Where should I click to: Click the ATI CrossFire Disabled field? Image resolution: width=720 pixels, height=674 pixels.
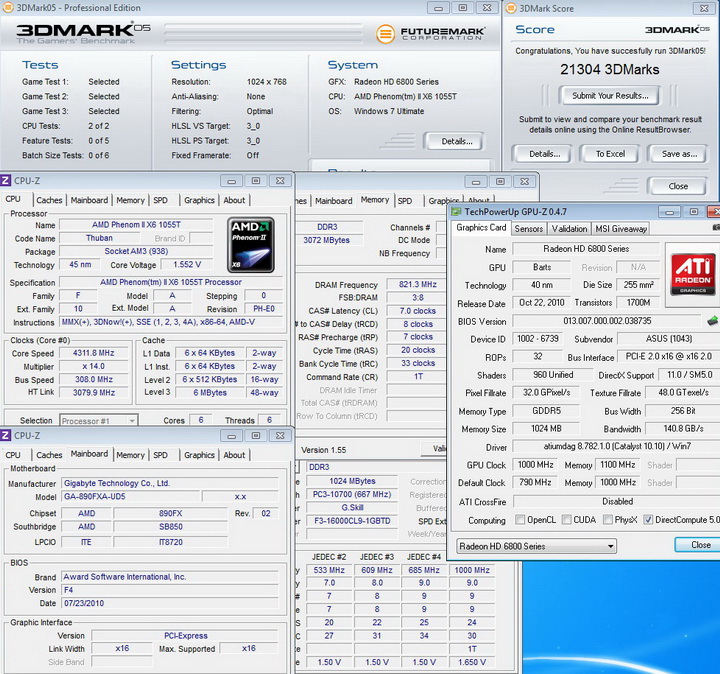tap(617, 501)
